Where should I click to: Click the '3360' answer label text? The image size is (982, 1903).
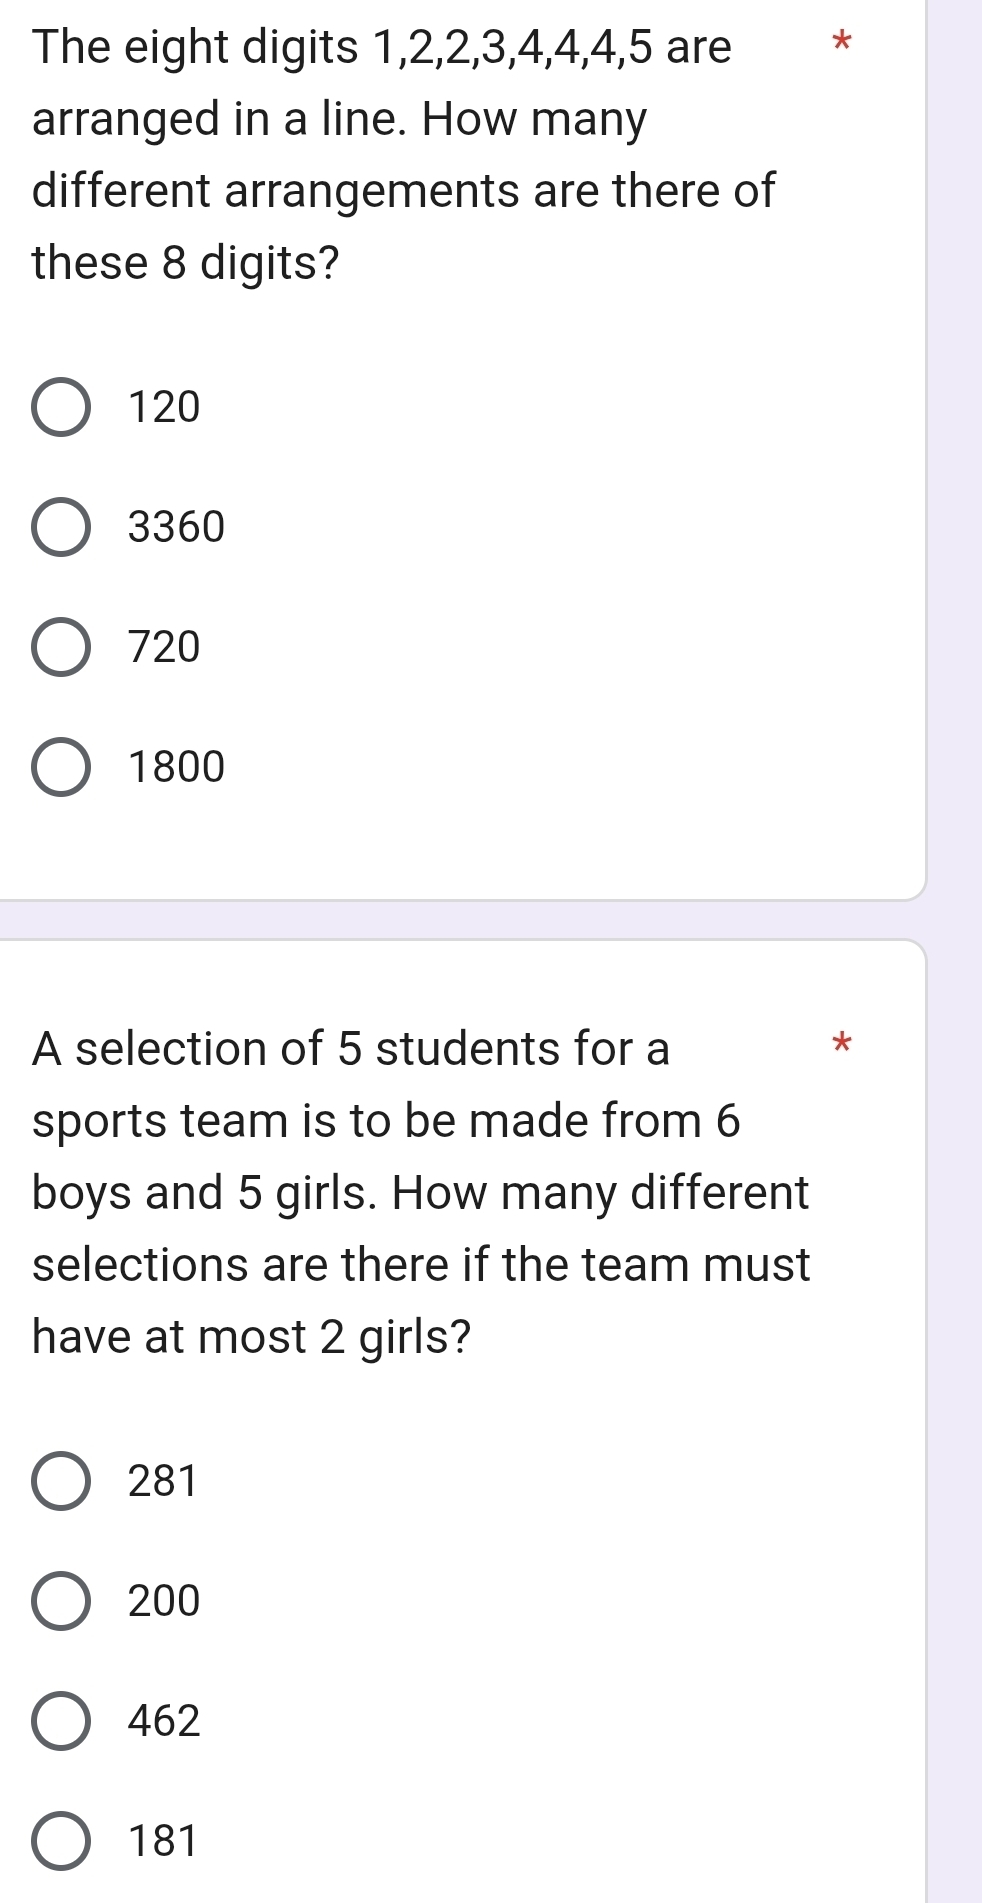click(177, 528)
